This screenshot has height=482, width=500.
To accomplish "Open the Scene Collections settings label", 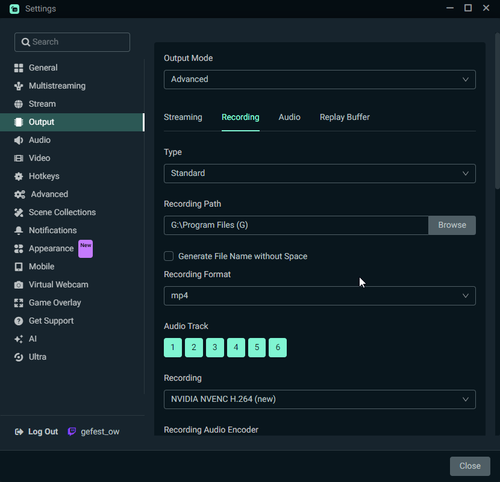I will pyautogui.click(x=62, y=212).
